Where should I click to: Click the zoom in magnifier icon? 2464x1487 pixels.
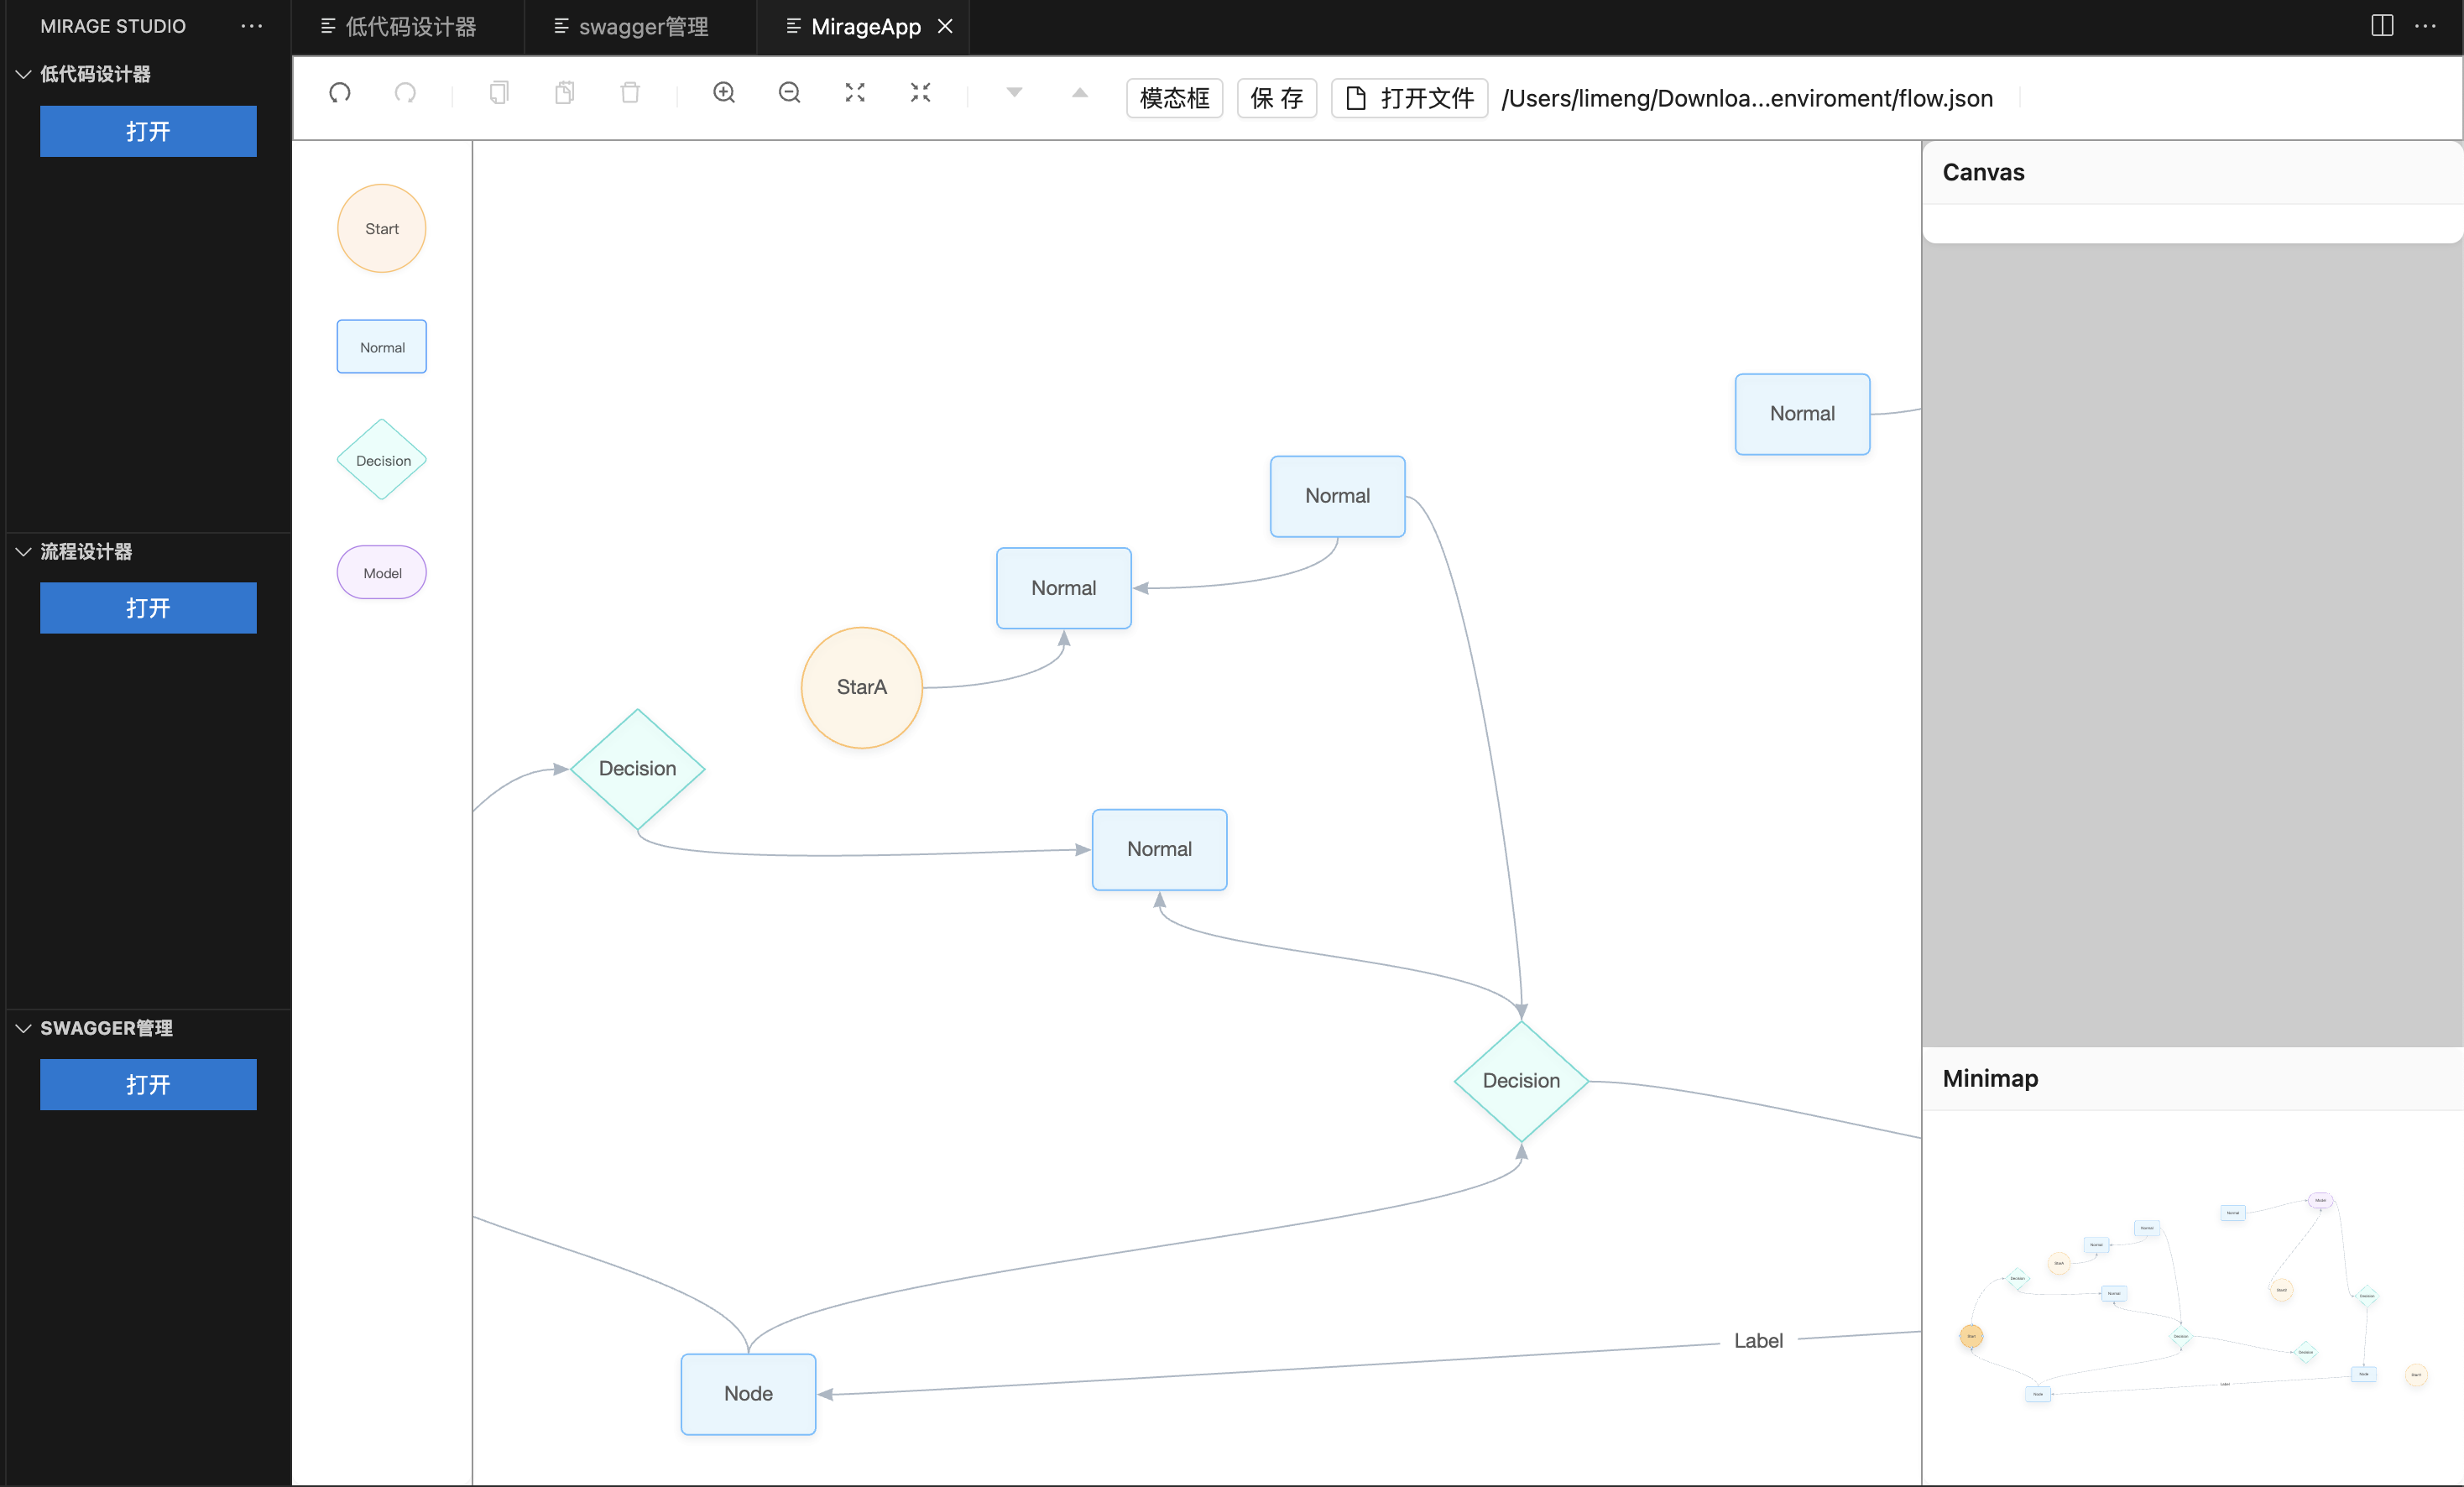[x=724, y=93]
